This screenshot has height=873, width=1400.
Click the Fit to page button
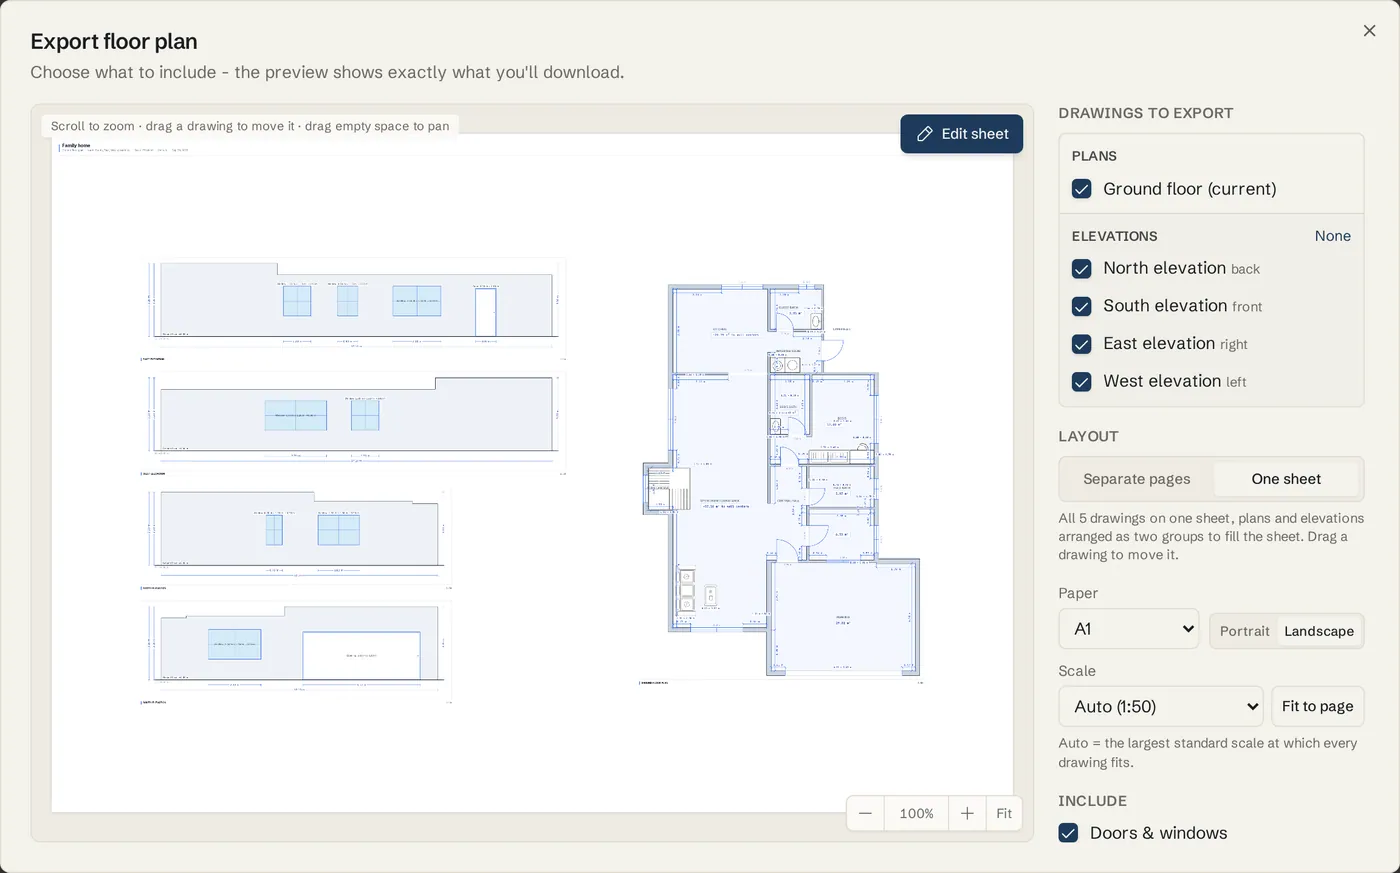point(1317,706)
